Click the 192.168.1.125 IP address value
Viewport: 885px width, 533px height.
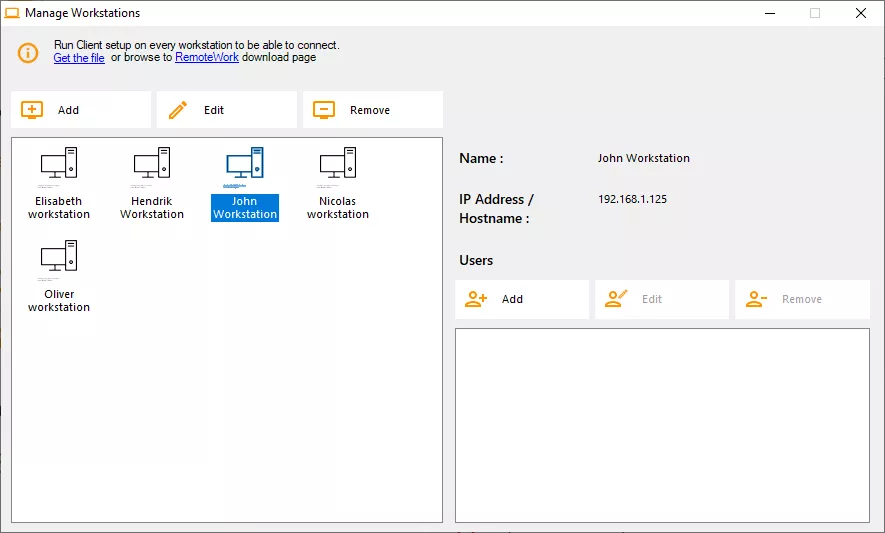632,199
